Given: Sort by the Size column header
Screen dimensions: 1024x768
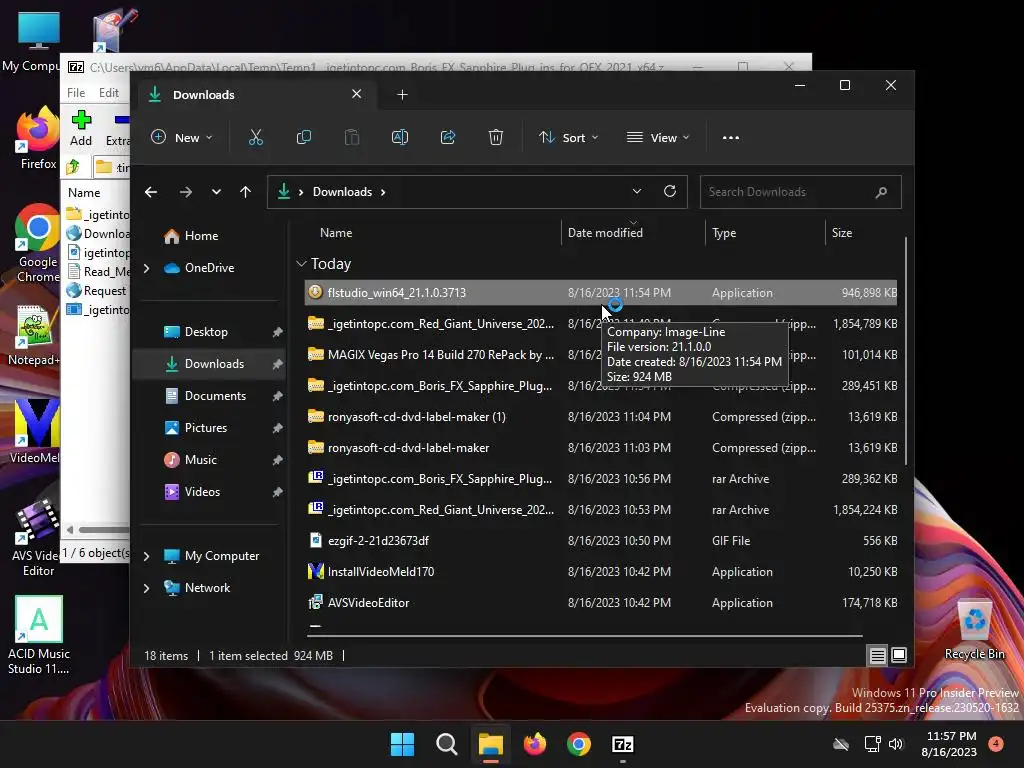Looking at the screenshot, I should coord(841,232).
